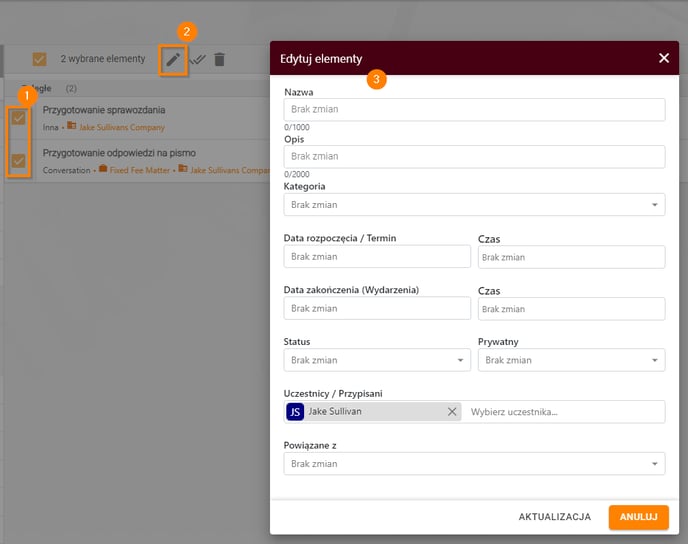Click the JS avatar badge
This screenshot has height=544, width=688.
295,412
